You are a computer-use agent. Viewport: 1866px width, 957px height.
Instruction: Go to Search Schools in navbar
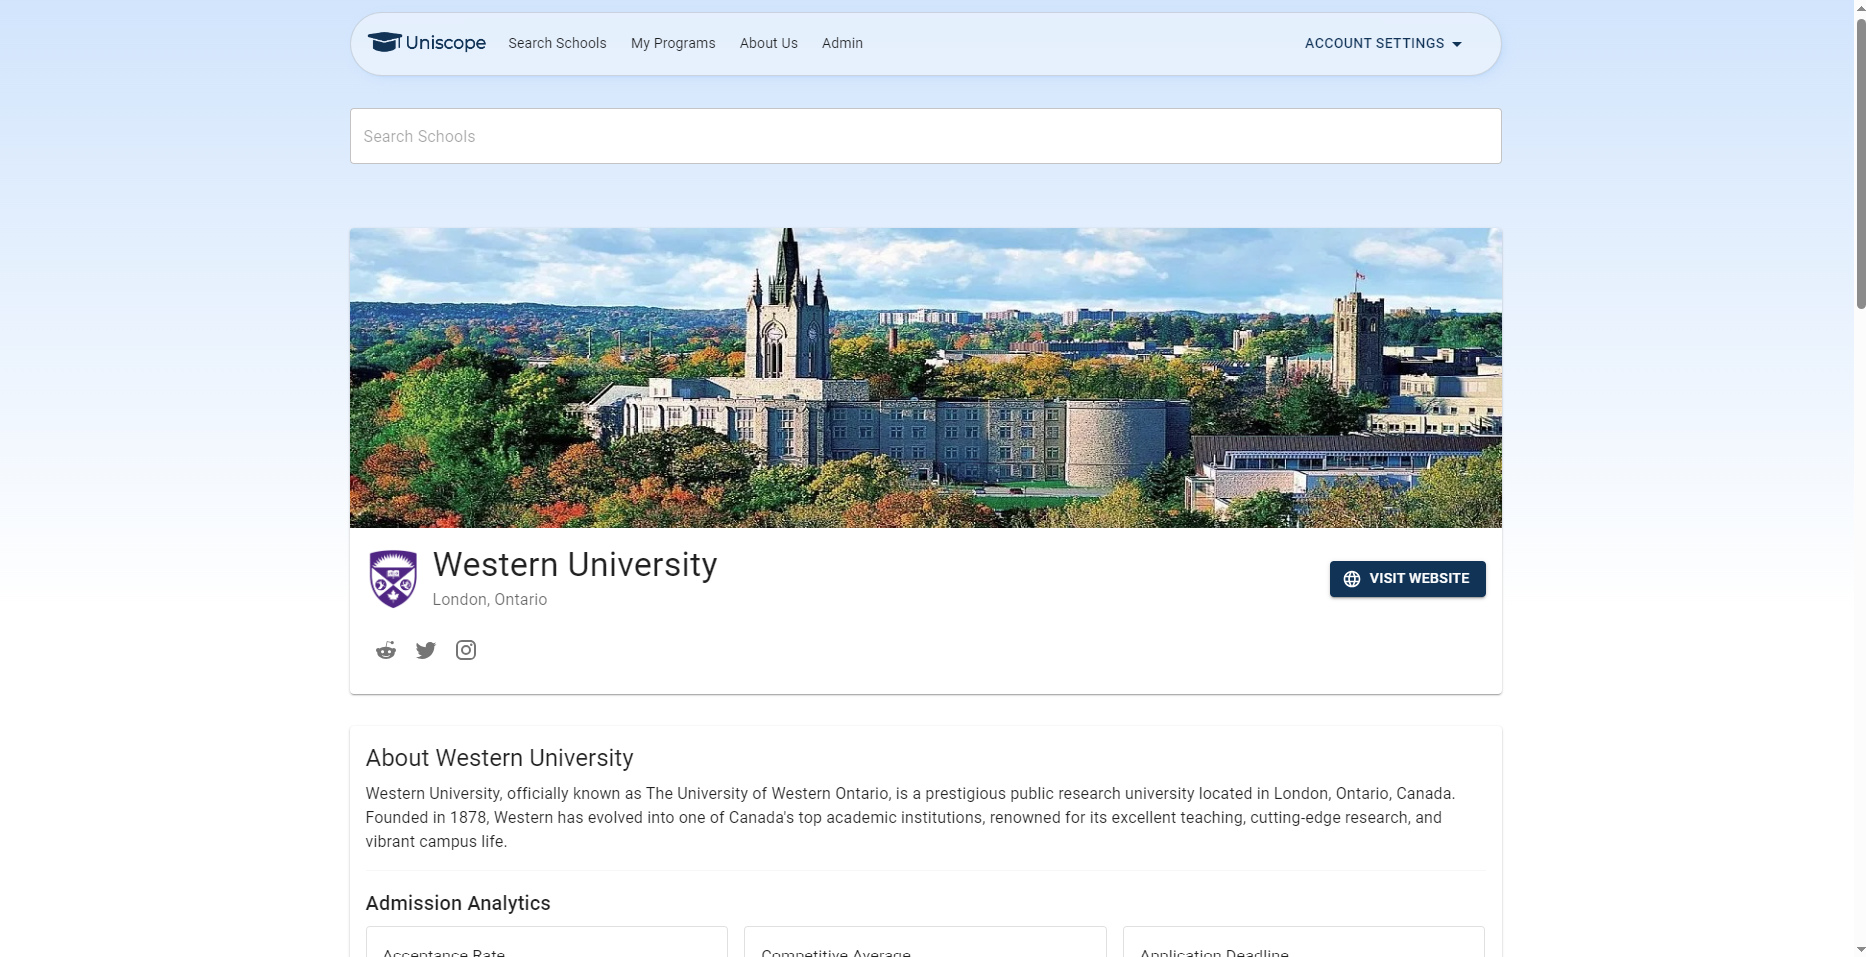point(557,43)
